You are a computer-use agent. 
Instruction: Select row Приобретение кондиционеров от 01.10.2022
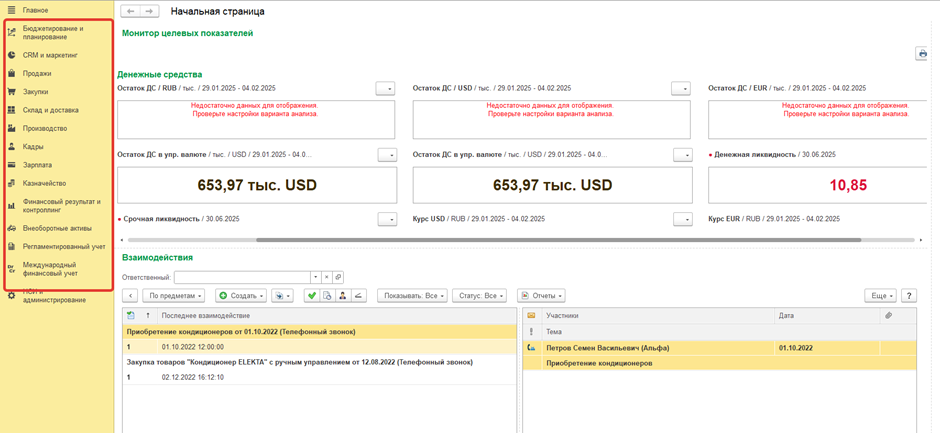[x=319, y=331]
